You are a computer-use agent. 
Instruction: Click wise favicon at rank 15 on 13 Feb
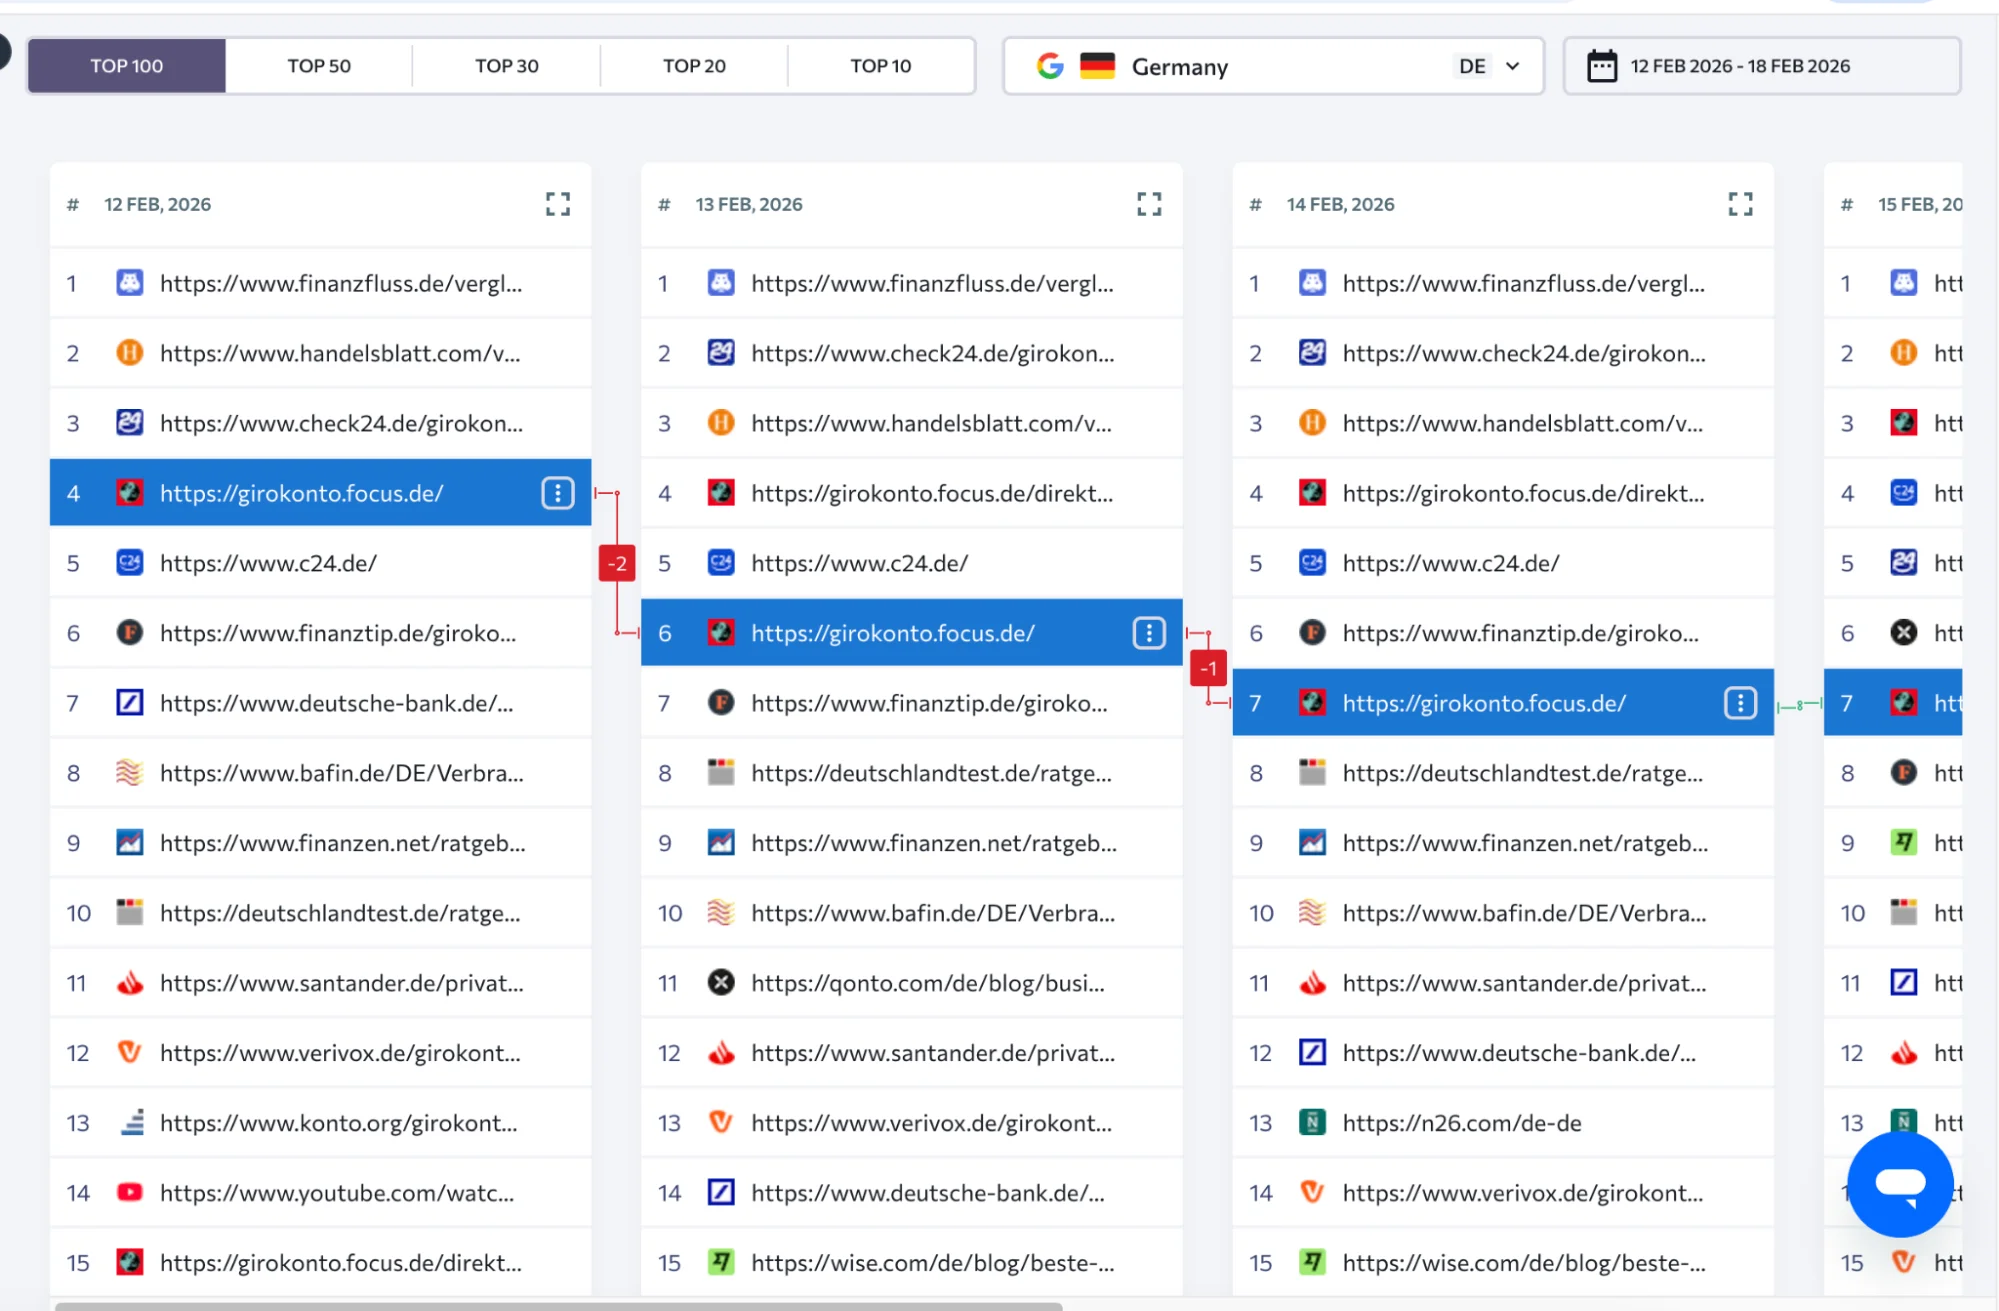point(721,1262)
